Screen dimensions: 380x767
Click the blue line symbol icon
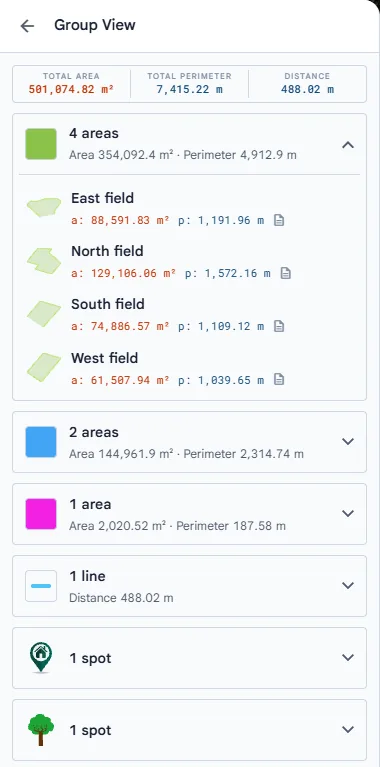point(41,586)
